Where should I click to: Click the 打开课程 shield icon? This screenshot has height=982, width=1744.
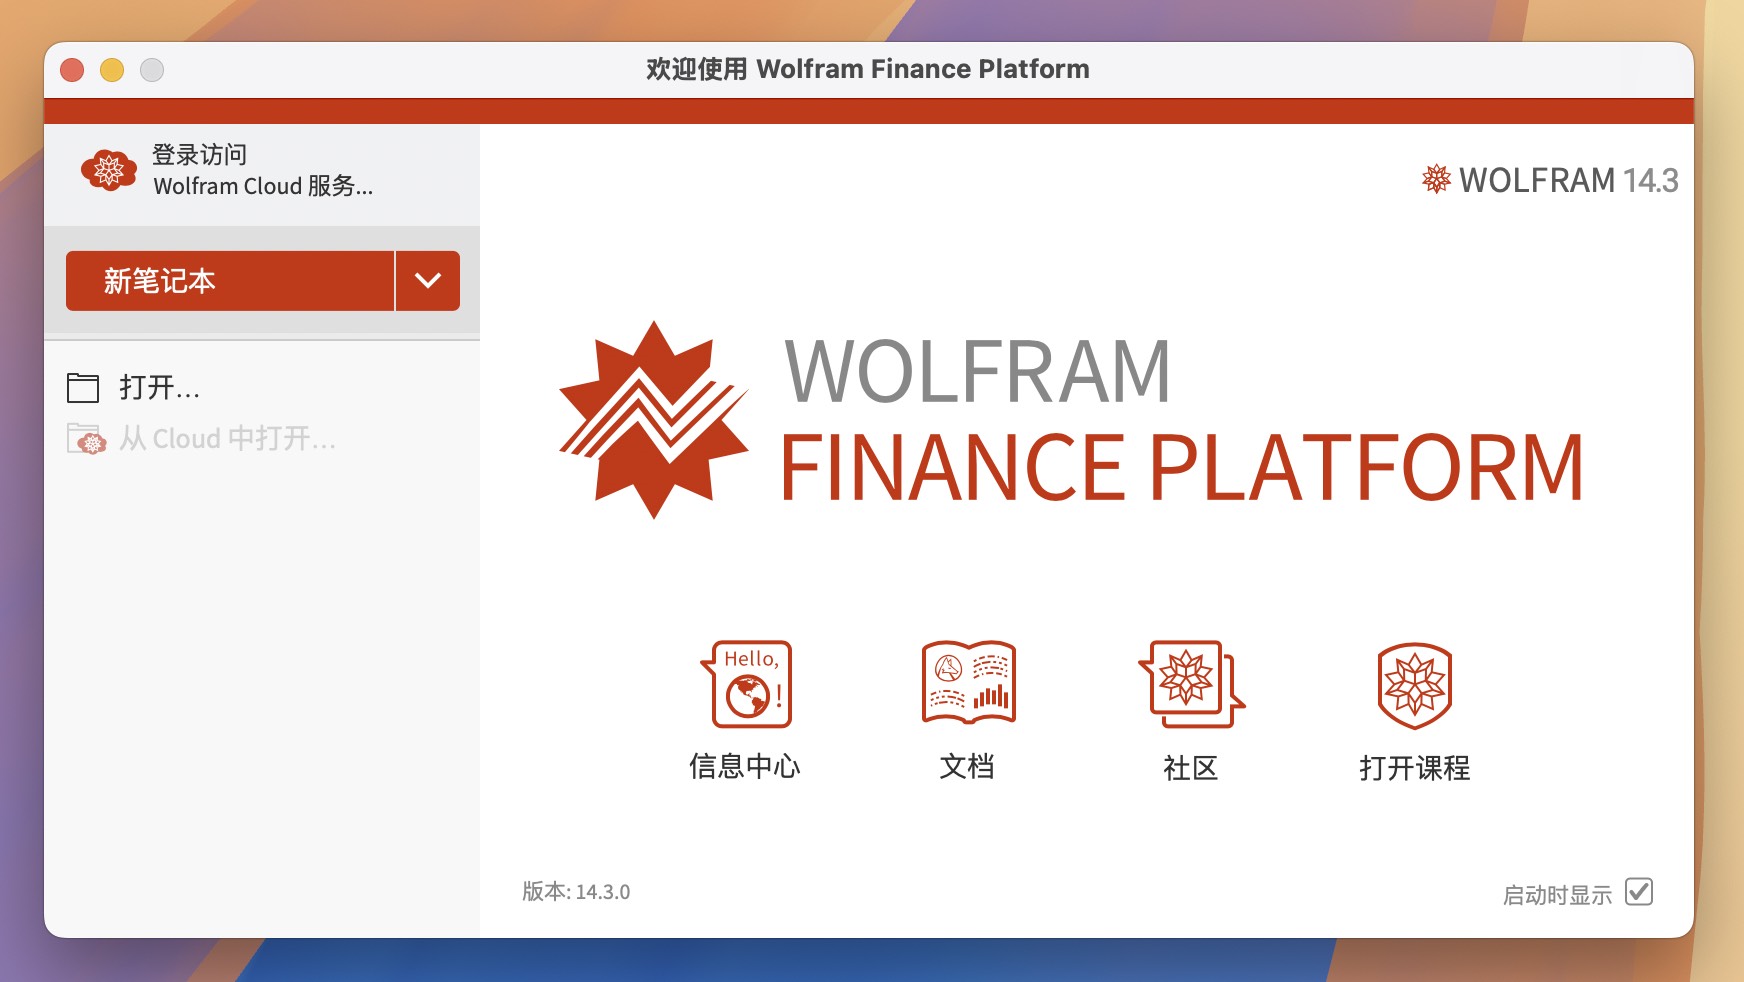click(x=1413, y=684)
